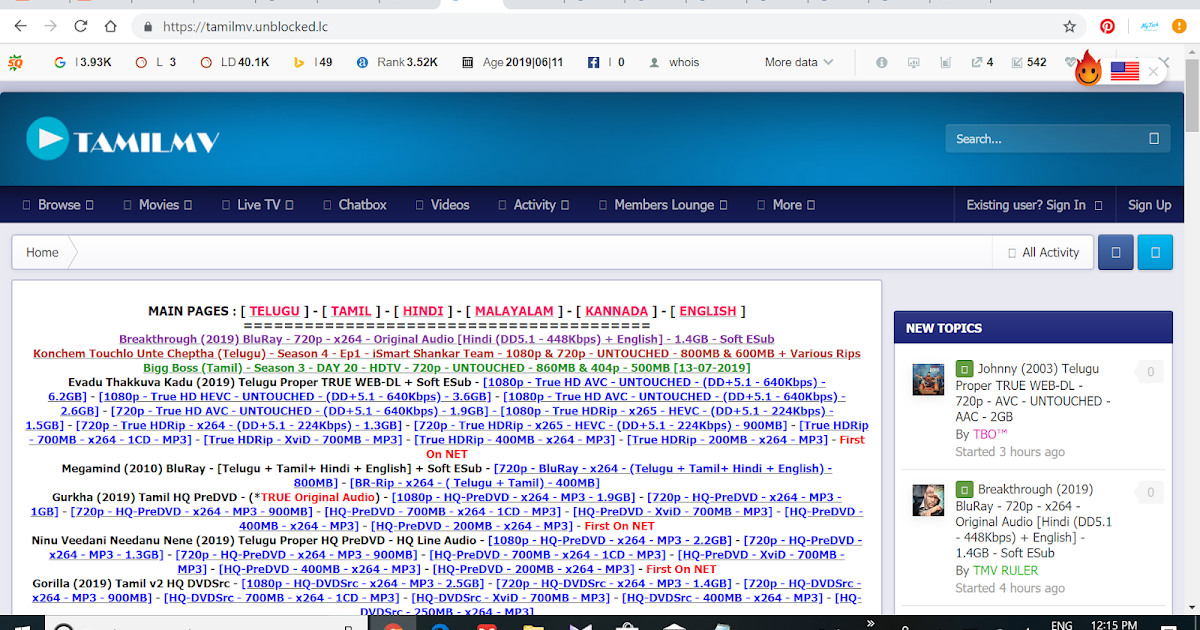Expand the More data dropdown
This screenshot has width=1200, height=630.
tap(799, 62)
